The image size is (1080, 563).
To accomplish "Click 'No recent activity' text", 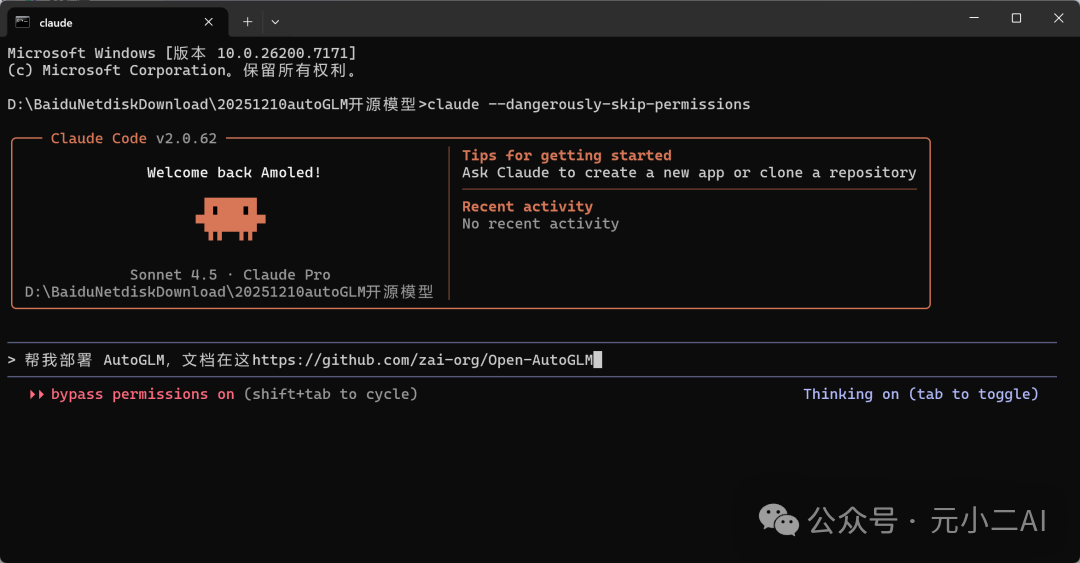I will pos(541,223).
